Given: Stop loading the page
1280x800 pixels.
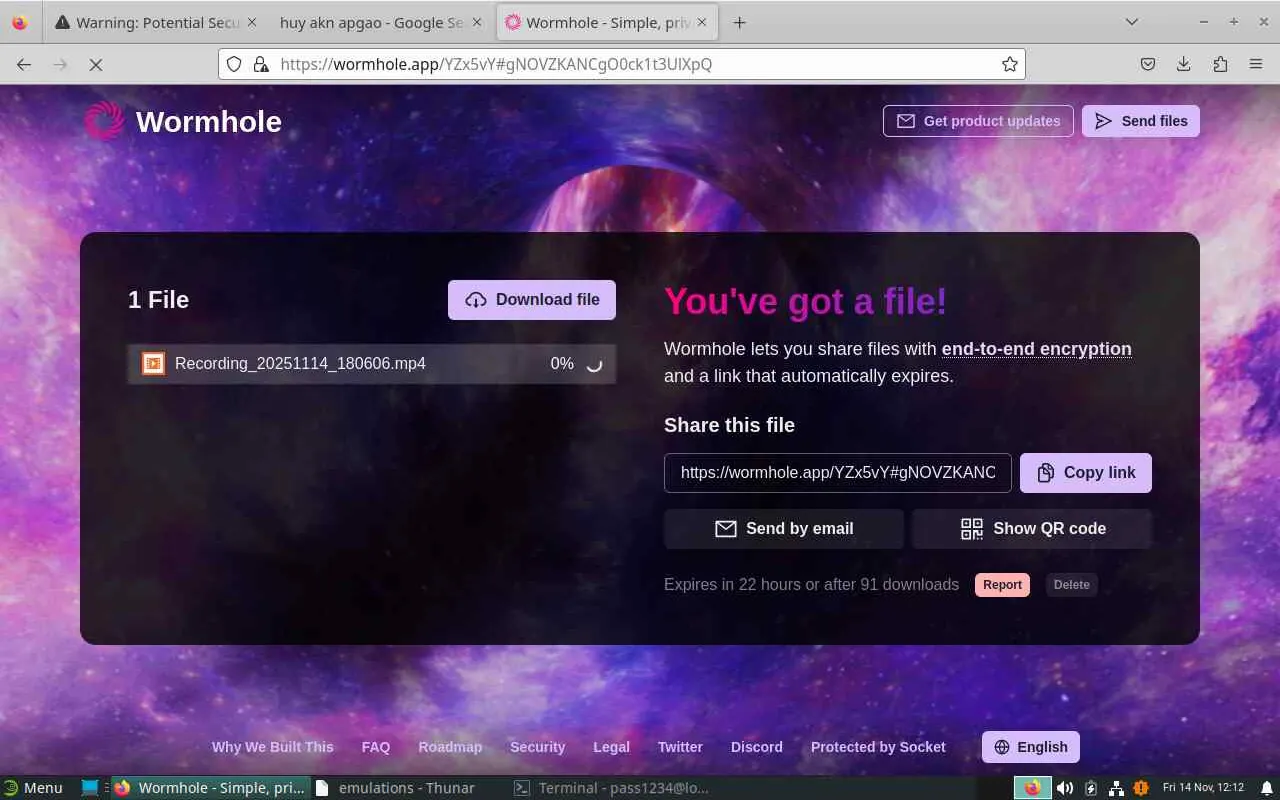Looking at the screenshot, I should (x=96, y=64).
